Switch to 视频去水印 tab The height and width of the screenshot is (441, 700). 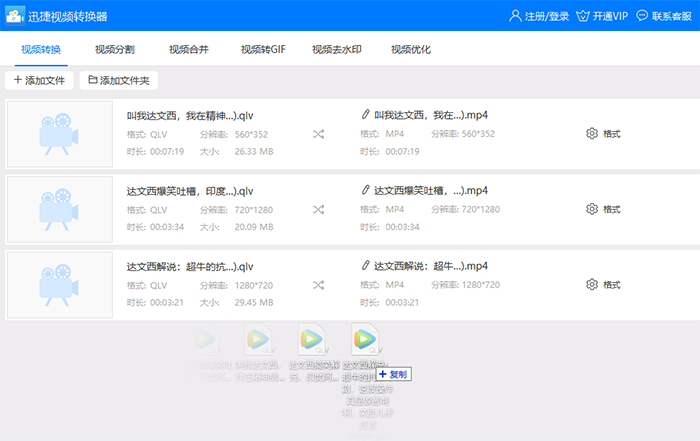click(x=337, y=50)
